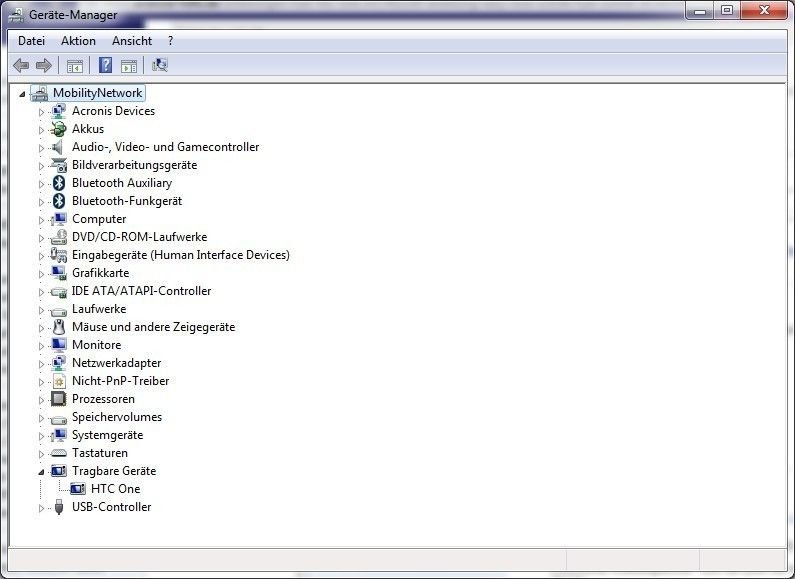Open the Aktion menu
This screenshot has width=795, height=579.
(78, 41)
